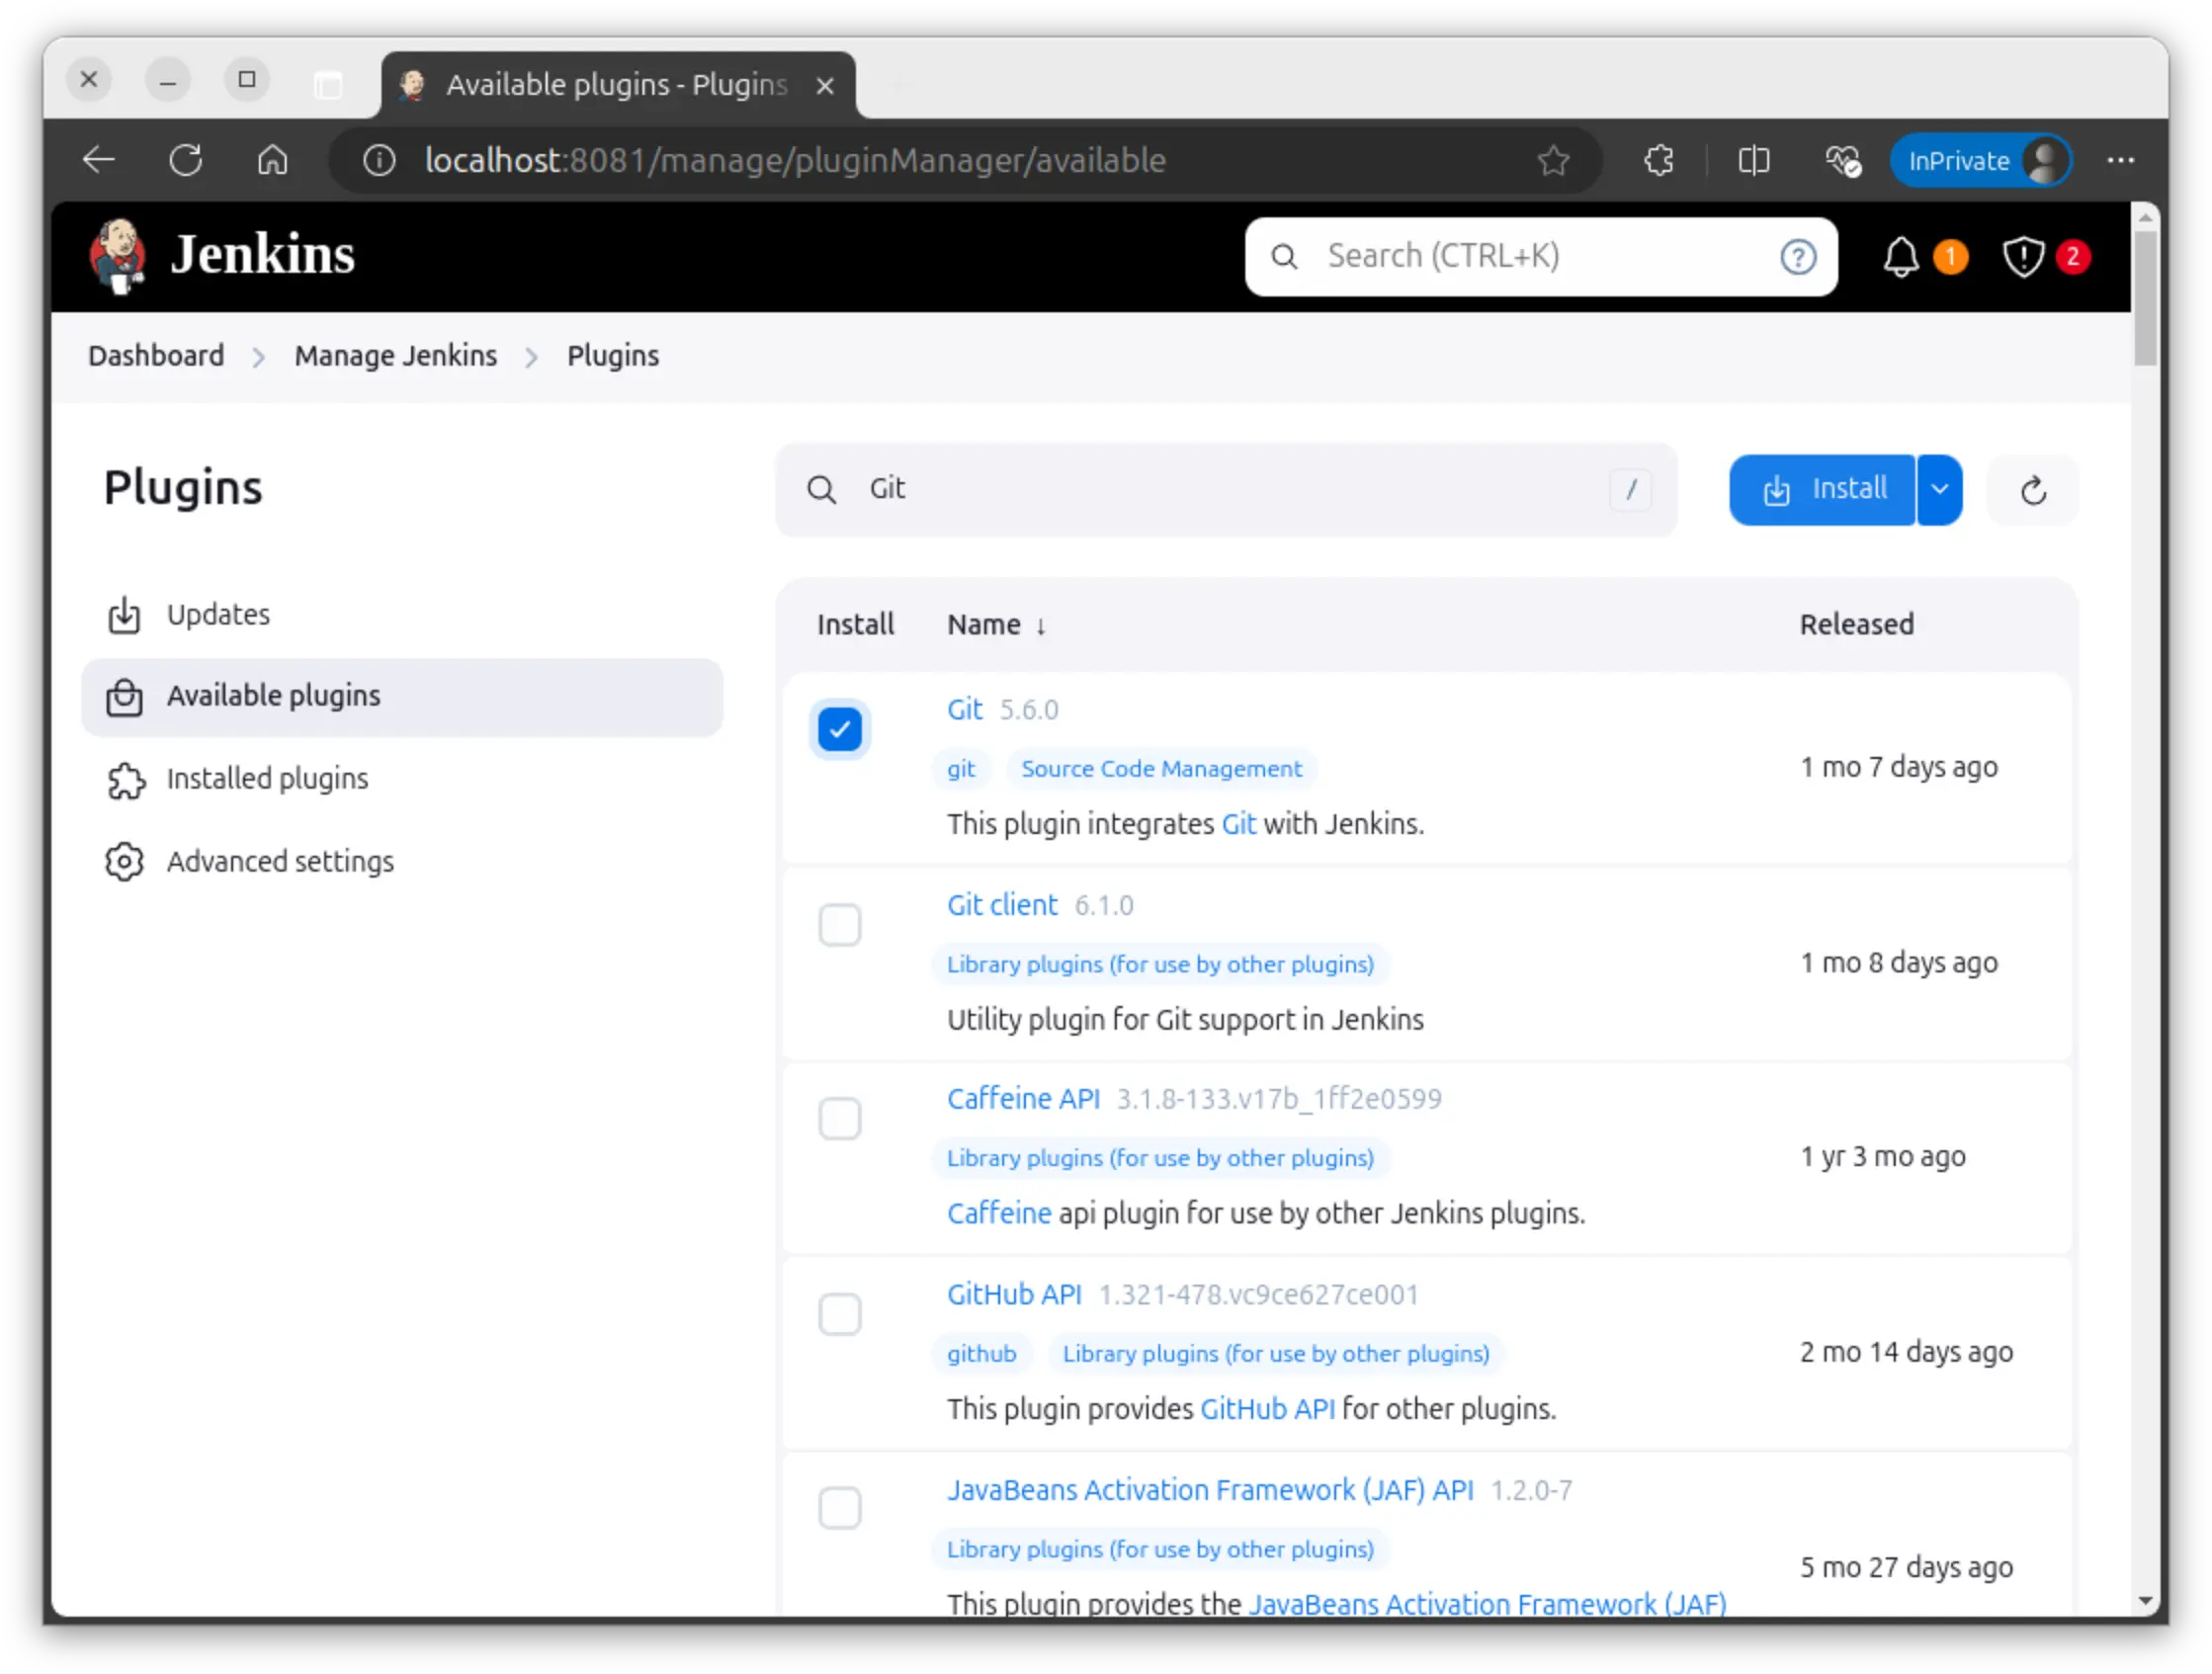Screen dimensions: 2212x1674
Task: Expand the Install button dropdown arrow
Action: point(1939,489)
